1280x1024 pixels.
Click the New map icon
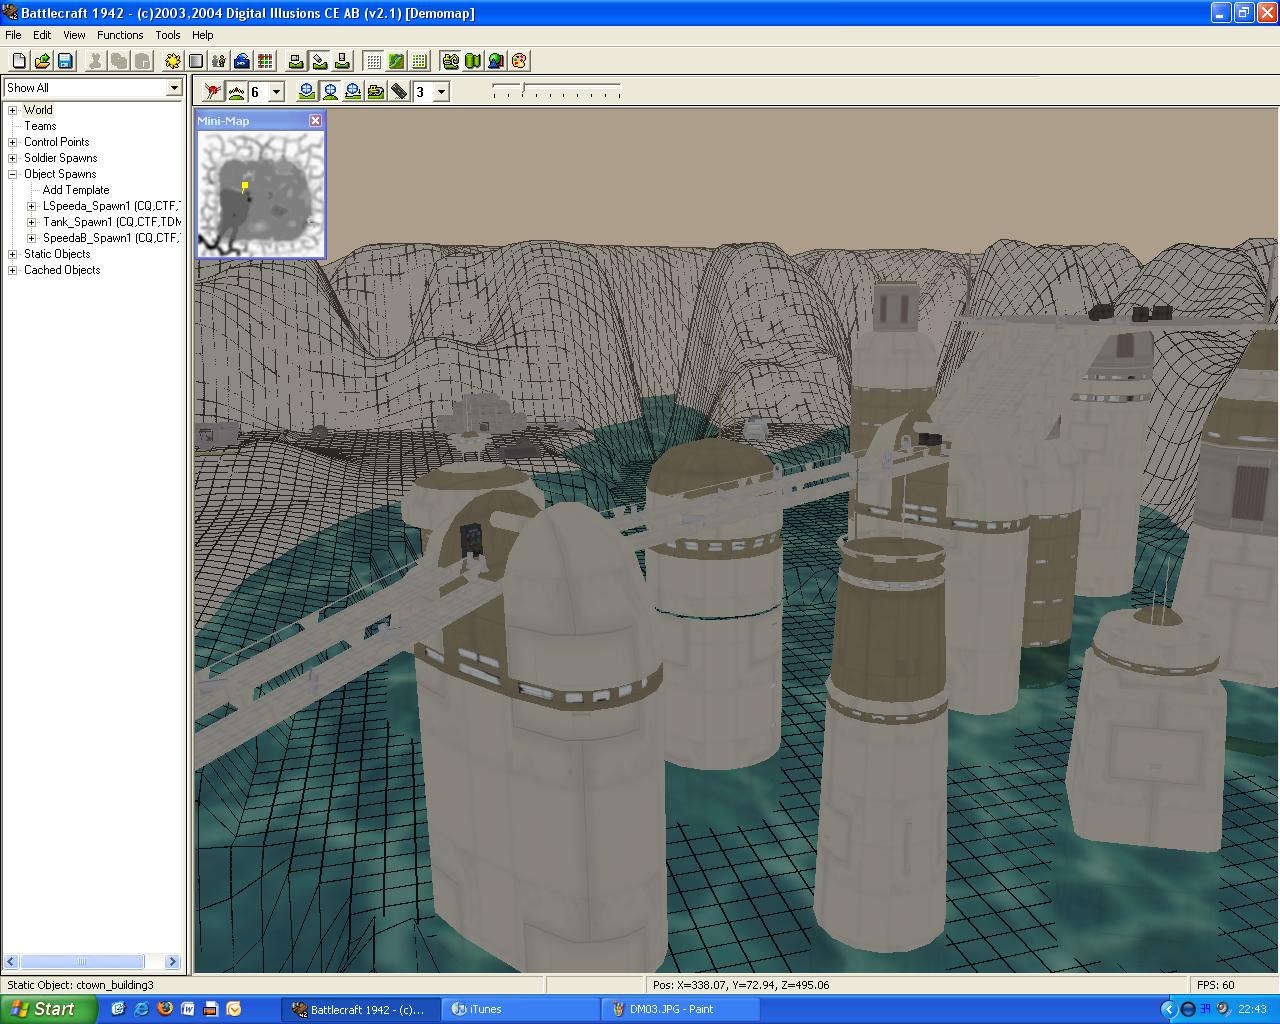pos(19,61)
